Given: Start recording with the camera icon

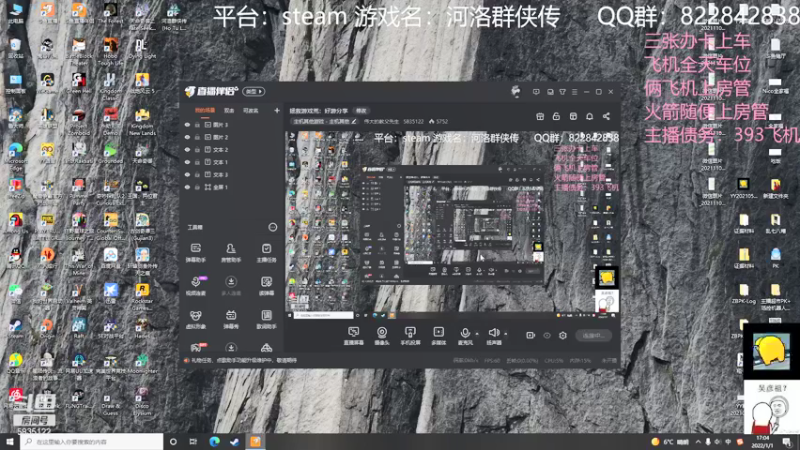Looking at the screenshot, I should pos(531,335).
